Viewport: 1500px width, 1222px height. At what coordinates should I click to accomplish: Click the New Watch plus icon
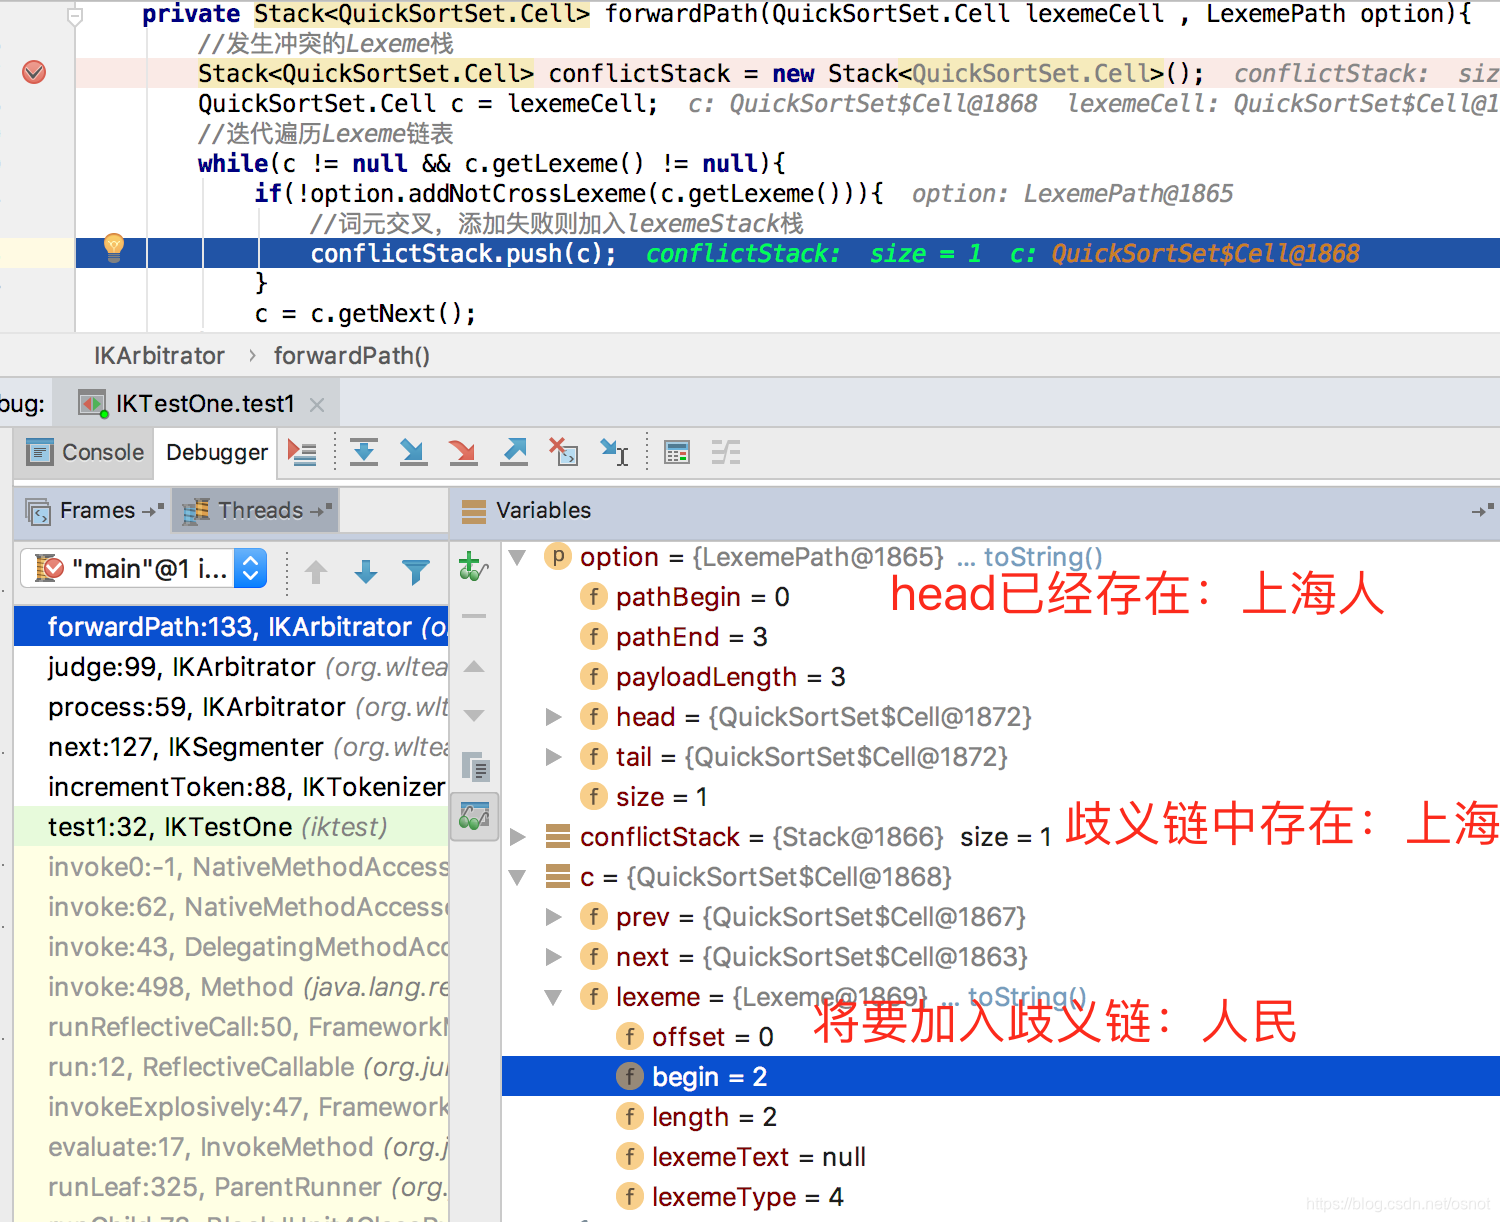473,567
